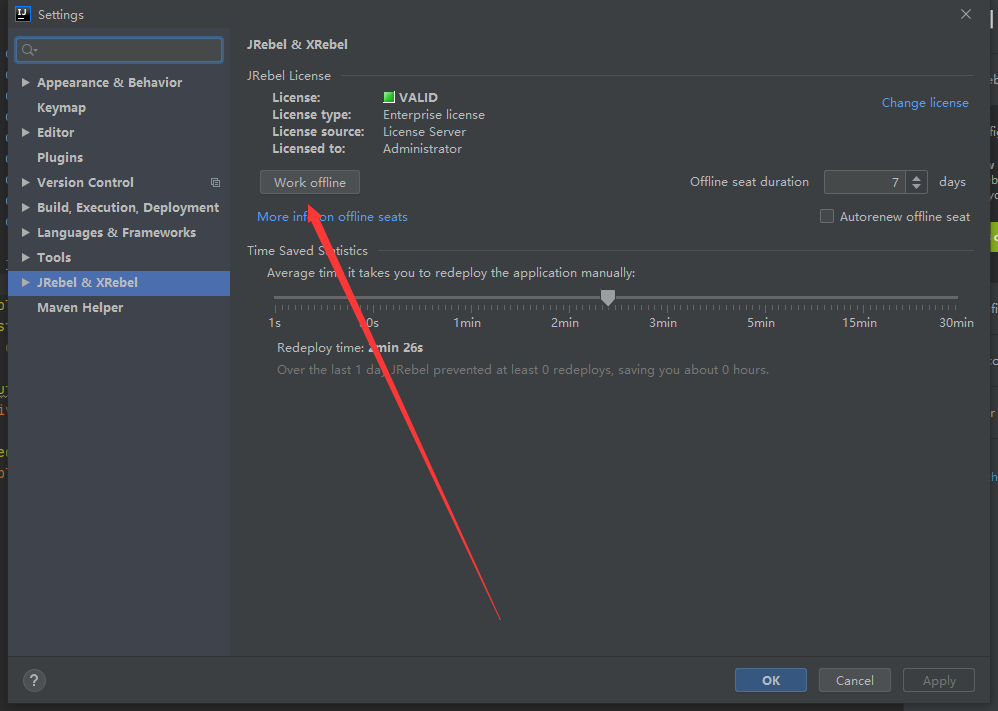Increase offline seat duration with up arrow
The height and width of the screenshot is (711, 998).
coord(917,178)
